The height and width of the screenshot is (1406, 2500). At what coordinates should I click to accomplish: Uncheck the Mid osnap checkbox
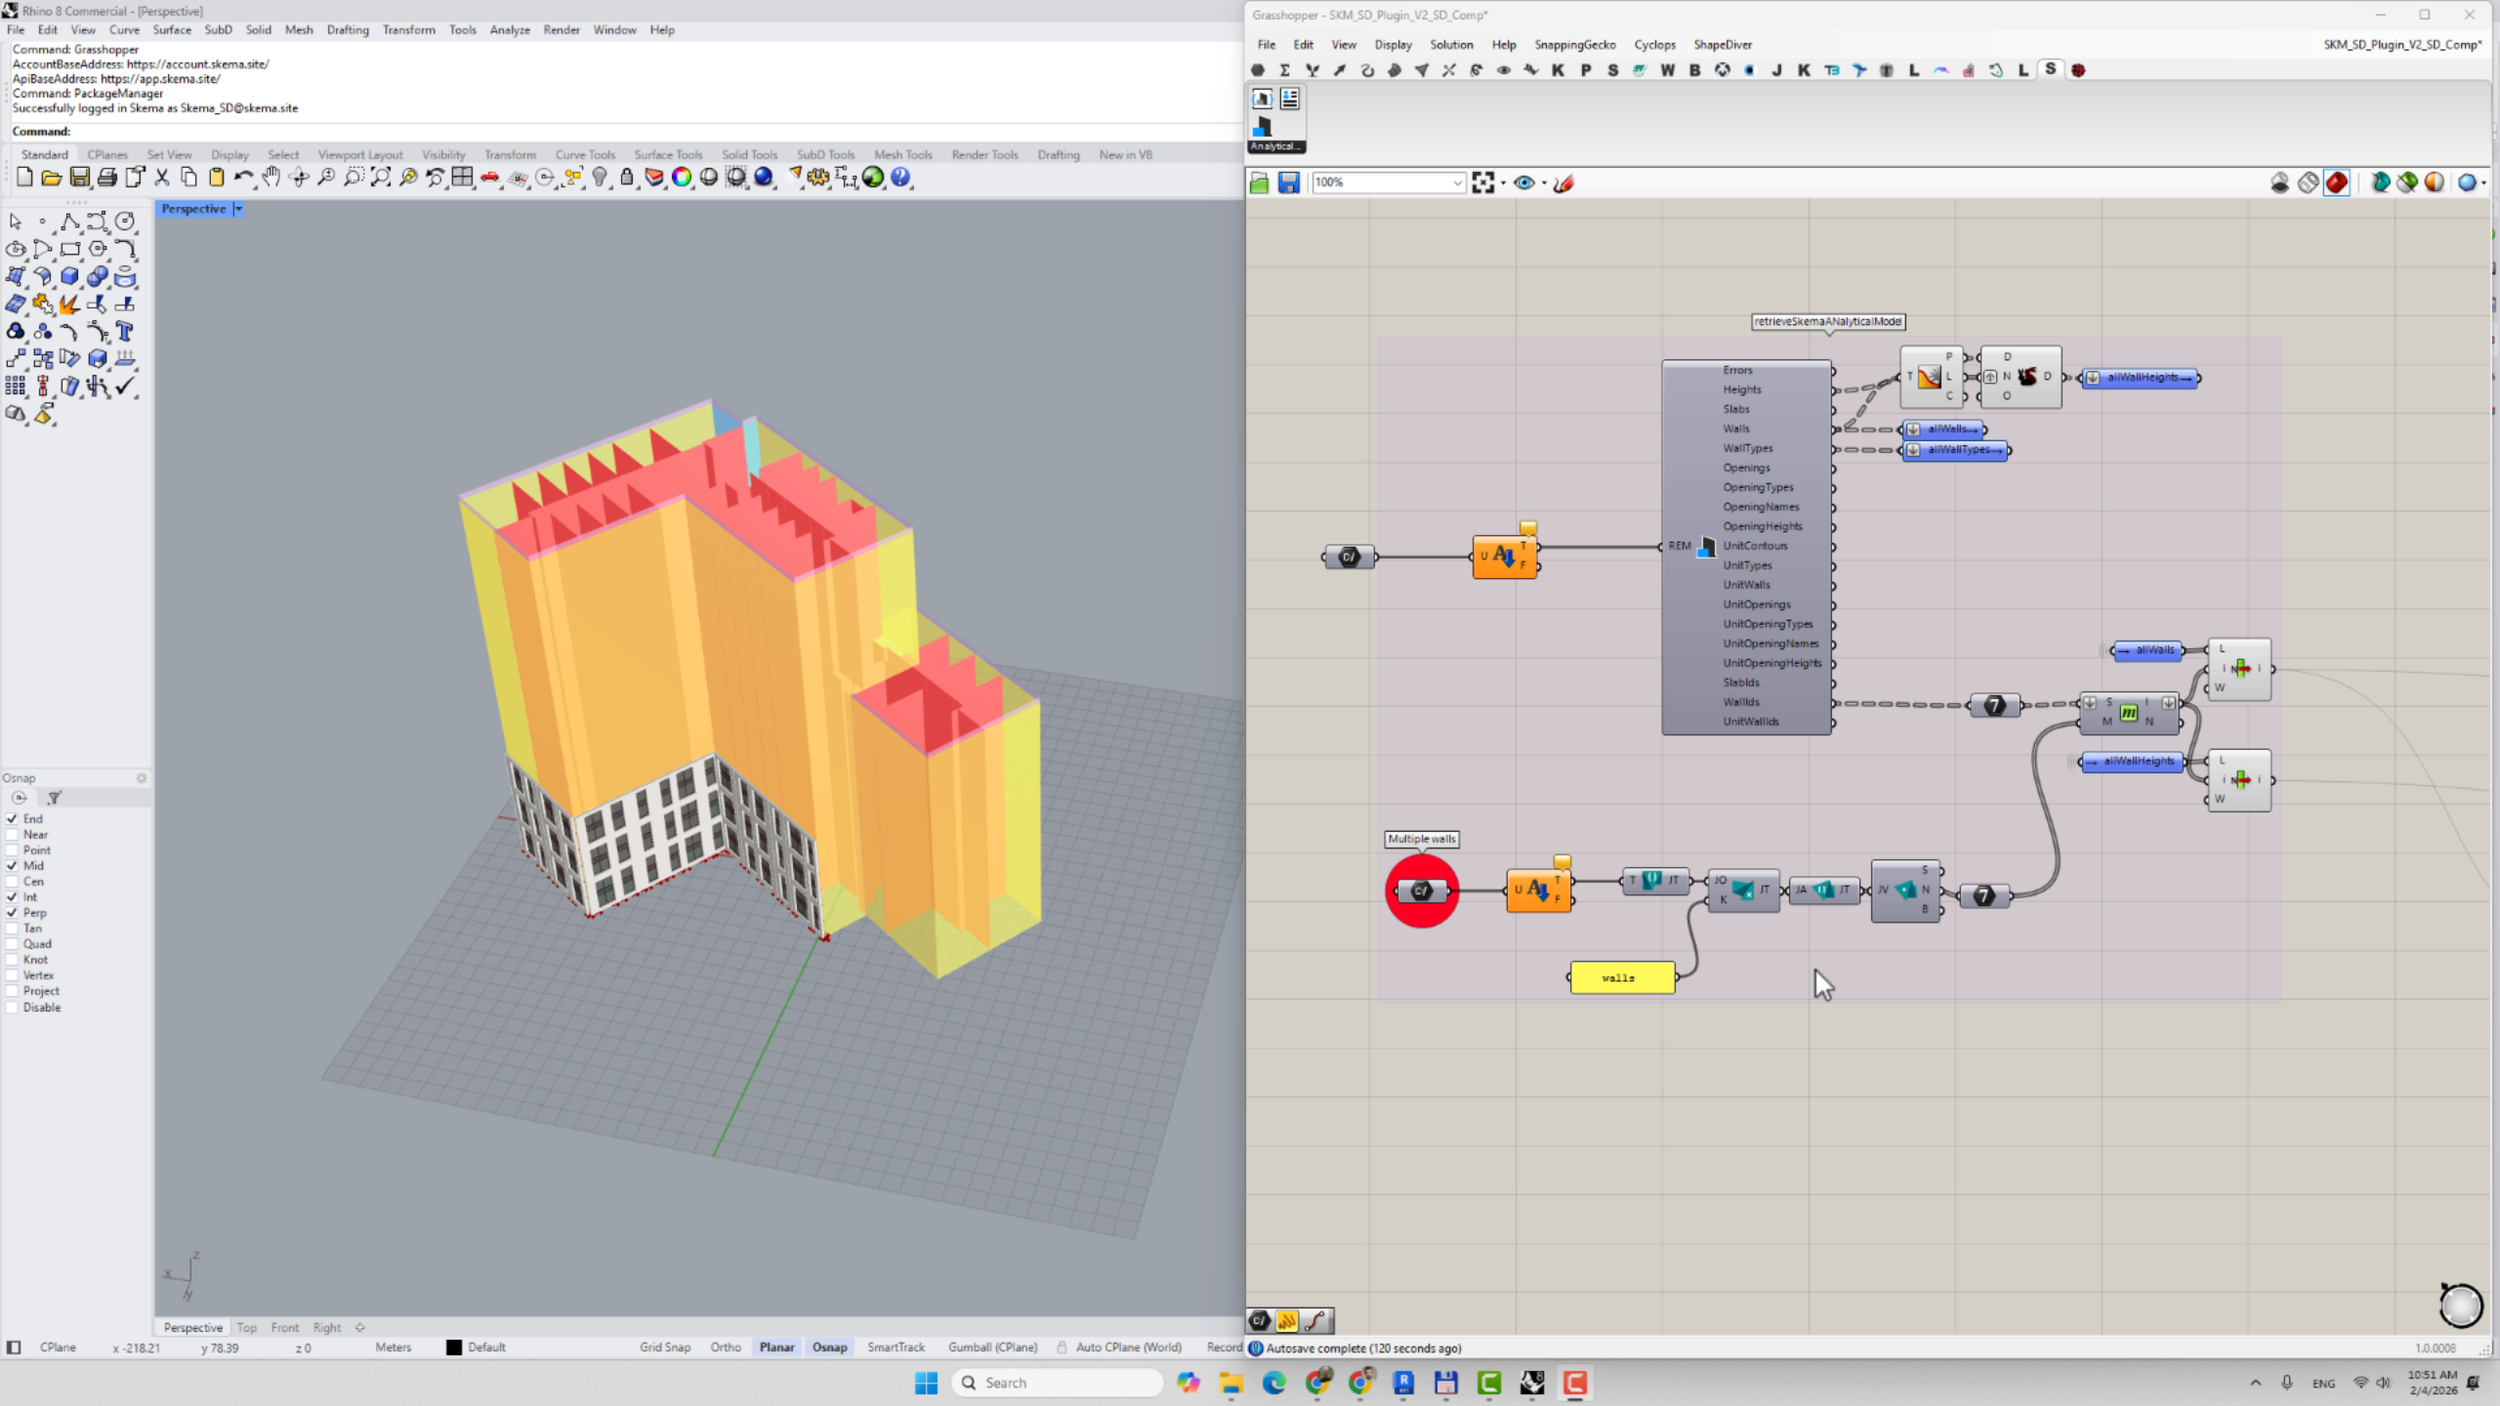[x=13, y=866]
